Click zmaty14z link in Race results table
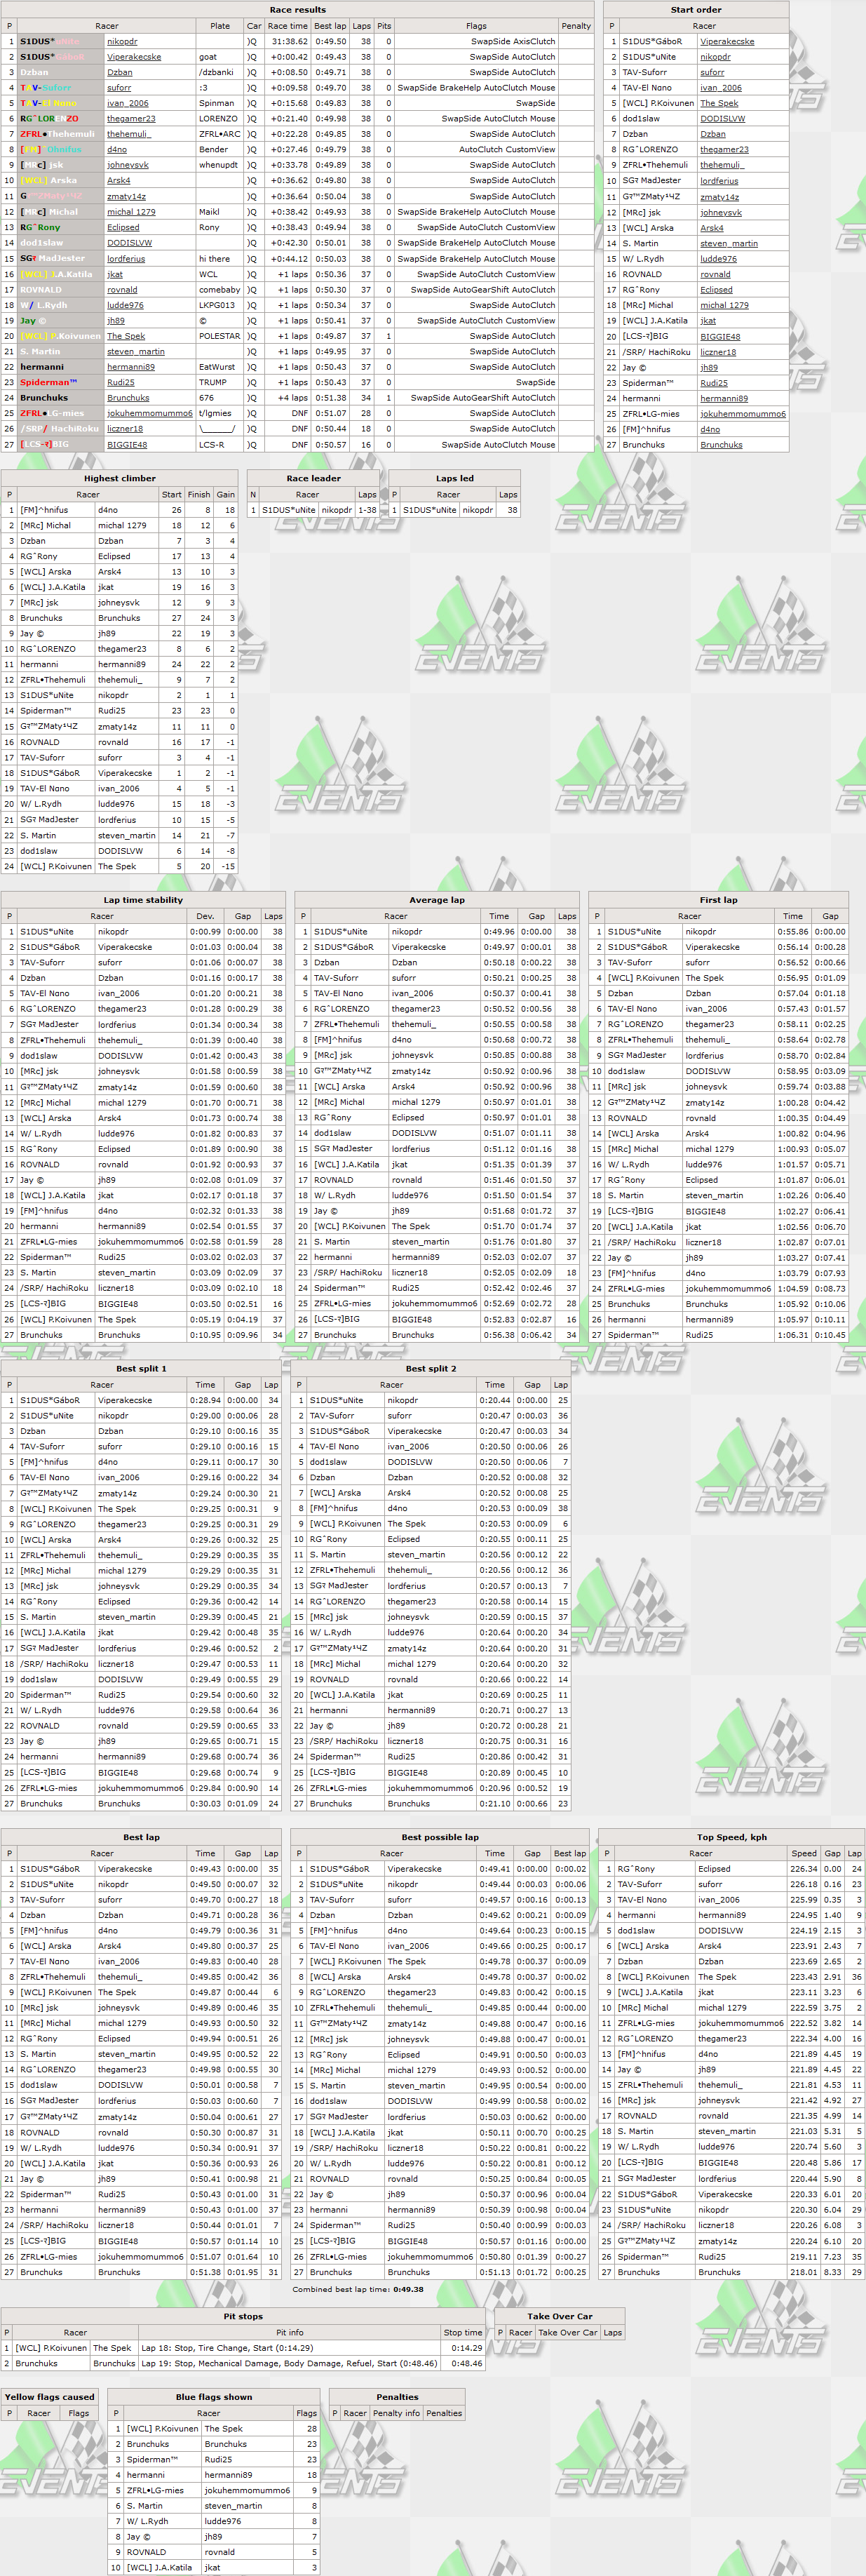Screen dimensions: 866x2576 (x=127, y=196)
